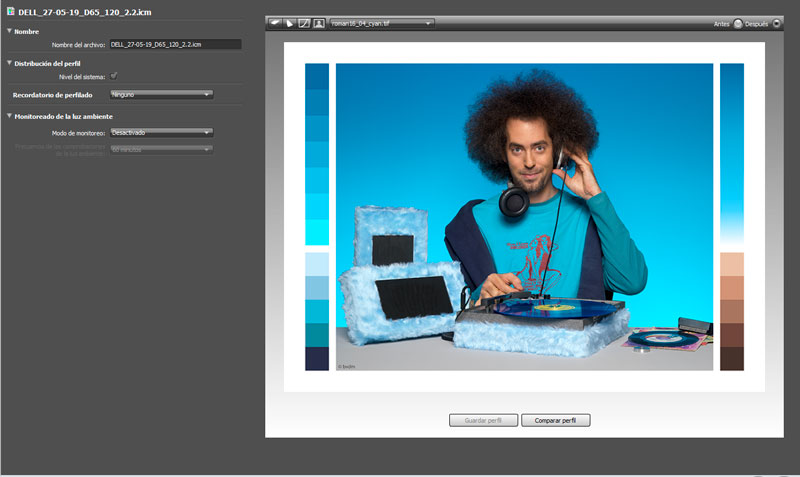Click the bright cyan swatch in left strip
This screenshot has height=477, width=800.
click(316, 232)
